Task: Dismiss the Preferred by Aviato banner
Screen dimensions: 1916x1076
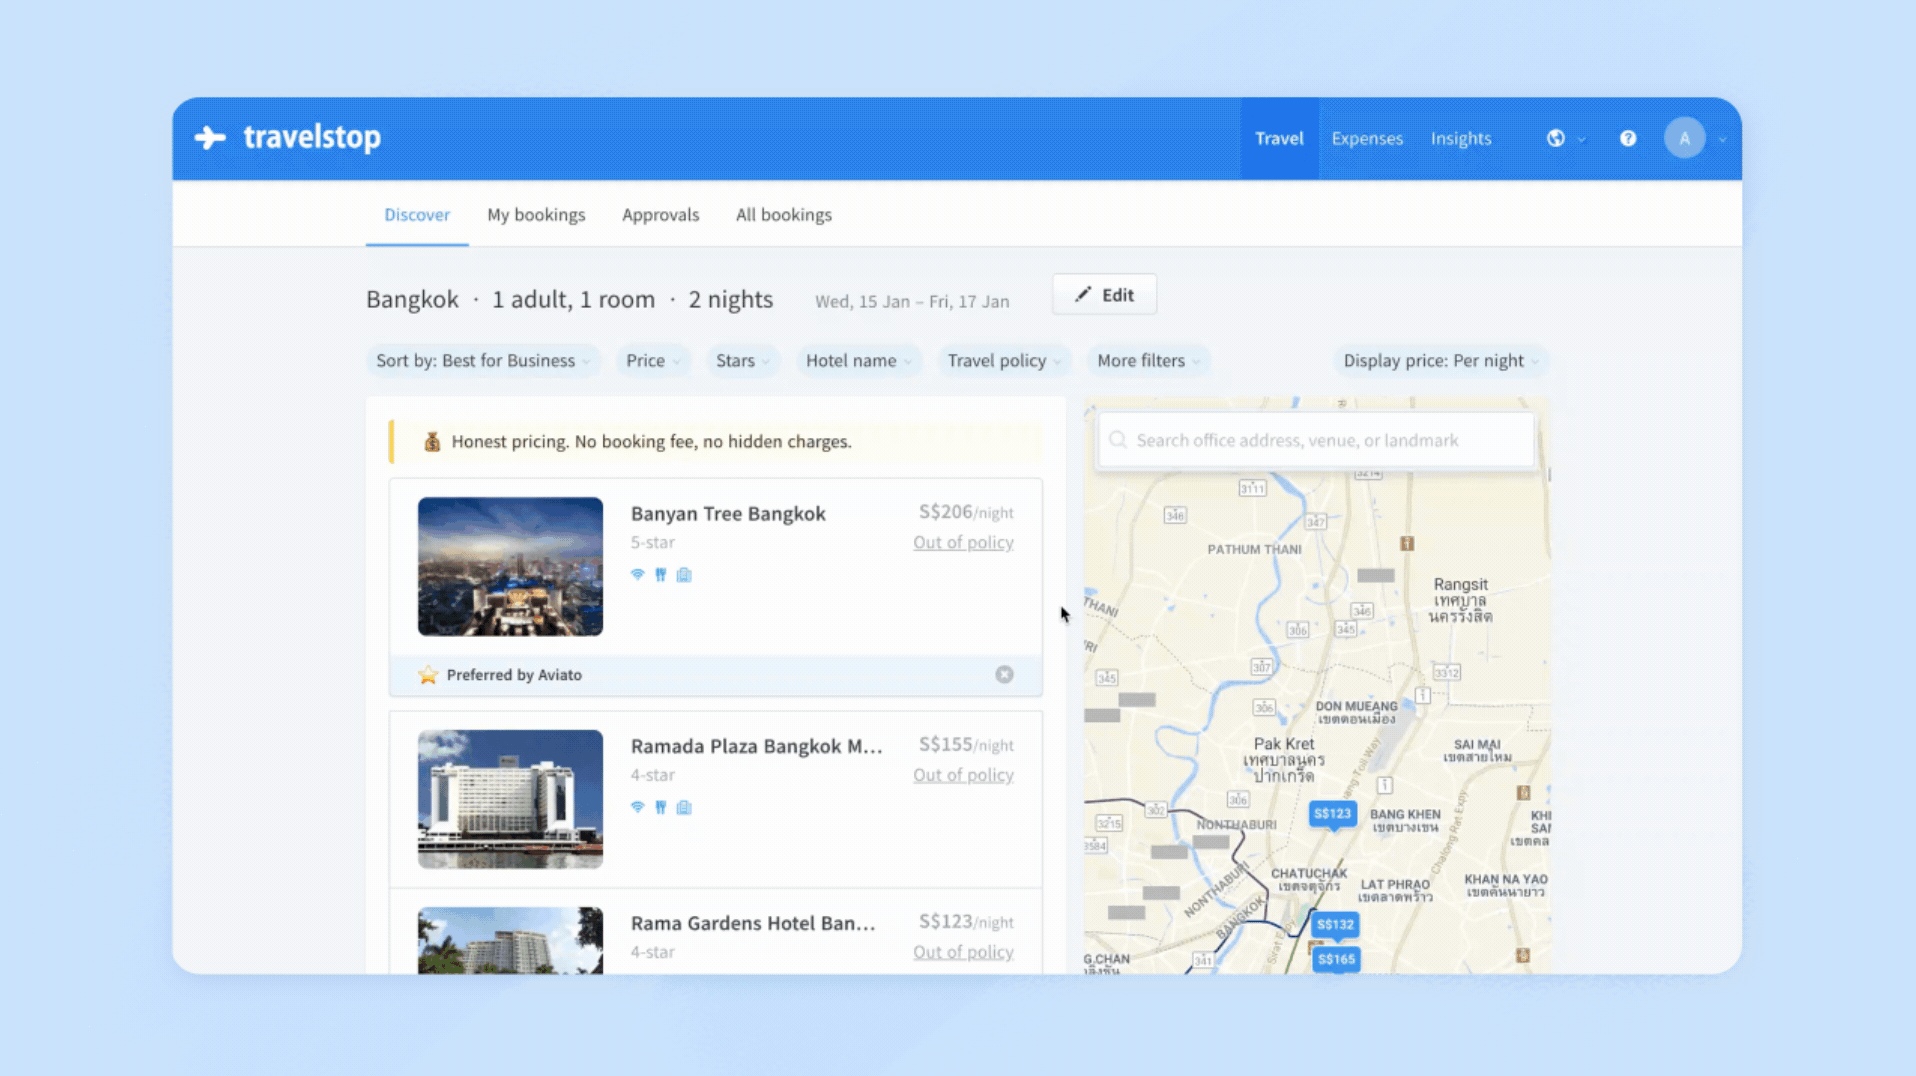Action: click(x=1004, y=675)
